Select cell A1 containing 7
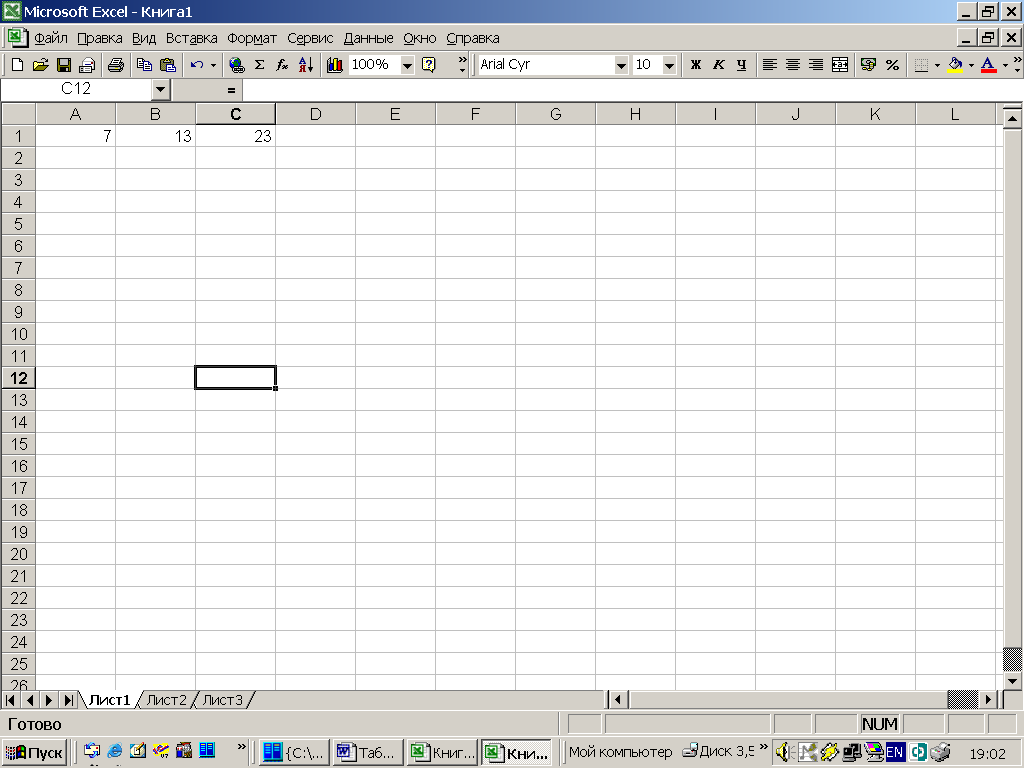 click(76, 136)
